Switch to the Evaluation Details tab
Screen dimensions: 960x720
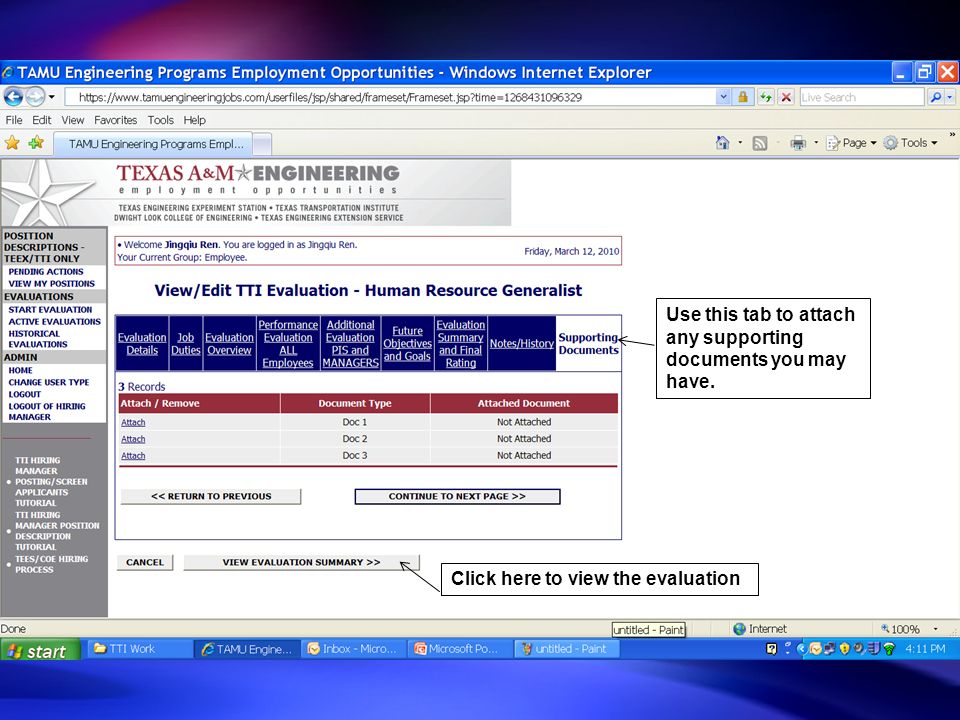pos(142,343)
